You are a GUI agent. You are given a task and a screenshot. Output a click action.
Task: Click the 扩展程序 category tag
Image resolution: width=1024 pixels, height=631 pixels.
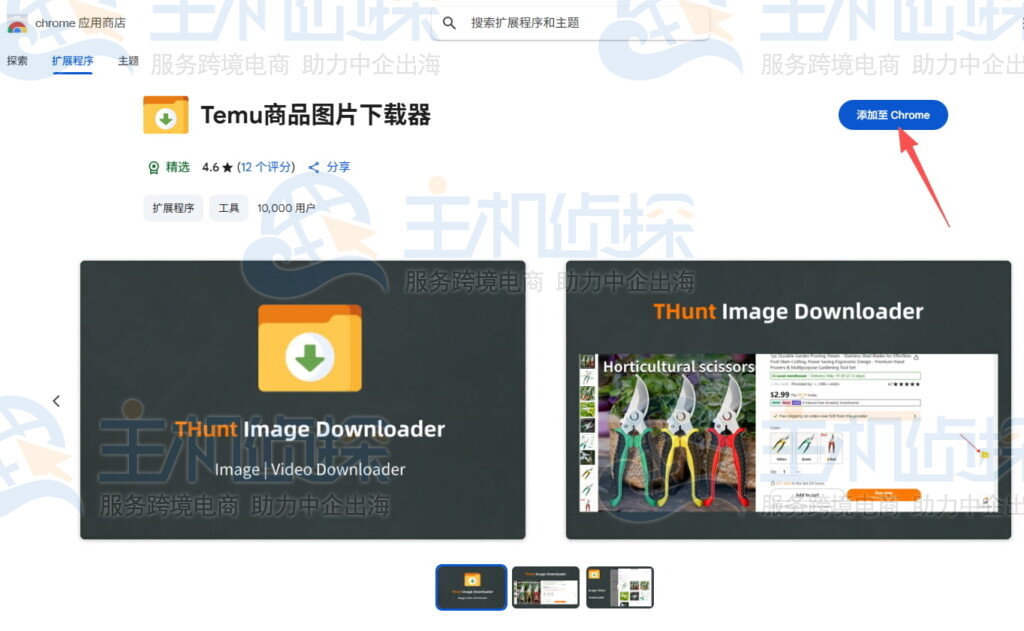pos(172,209)
